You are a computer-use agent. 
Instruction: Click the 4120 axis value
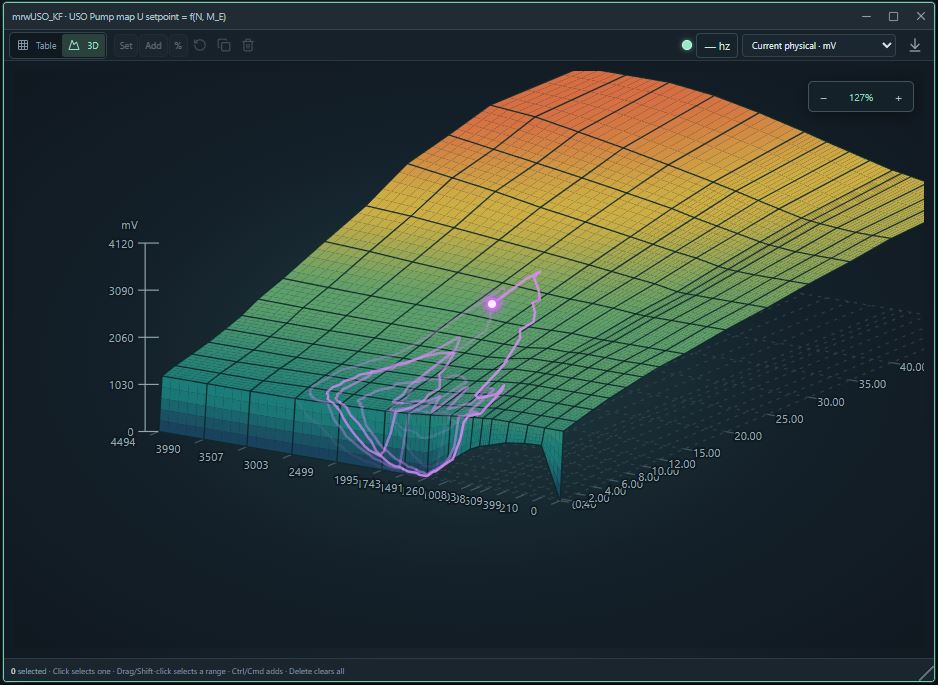coord(121,243)
